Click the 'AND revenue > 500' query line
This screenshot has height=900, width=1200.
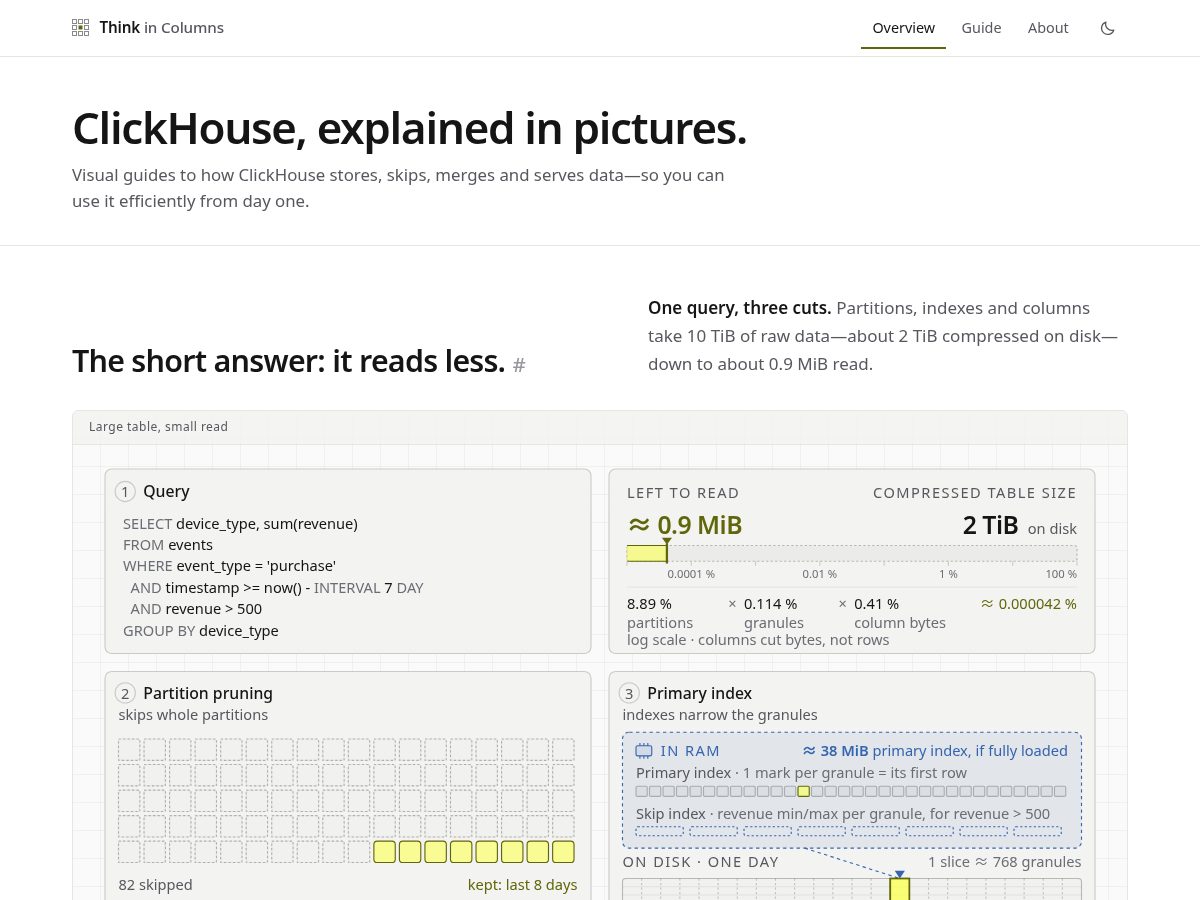[x=196, y=609]
